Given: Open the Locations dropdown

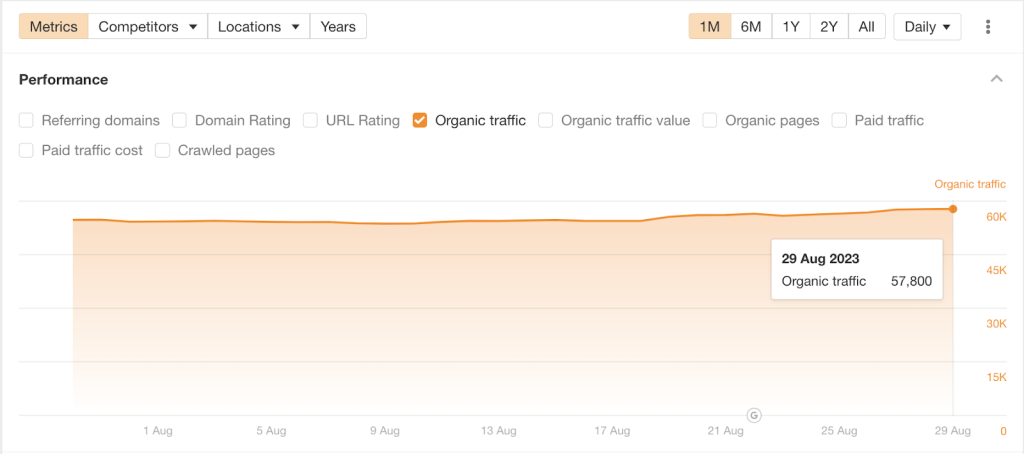Looking at the screenshot, I should [x=259, y=27].
